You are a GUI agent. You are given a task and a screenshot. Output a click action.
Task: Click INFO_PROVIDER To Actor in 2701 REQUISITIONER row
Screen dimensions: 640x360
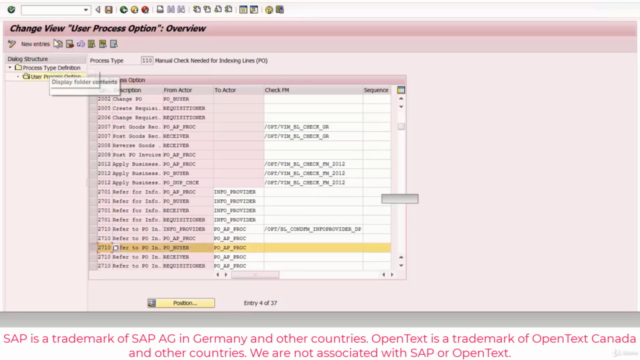(x=238, y=220)
